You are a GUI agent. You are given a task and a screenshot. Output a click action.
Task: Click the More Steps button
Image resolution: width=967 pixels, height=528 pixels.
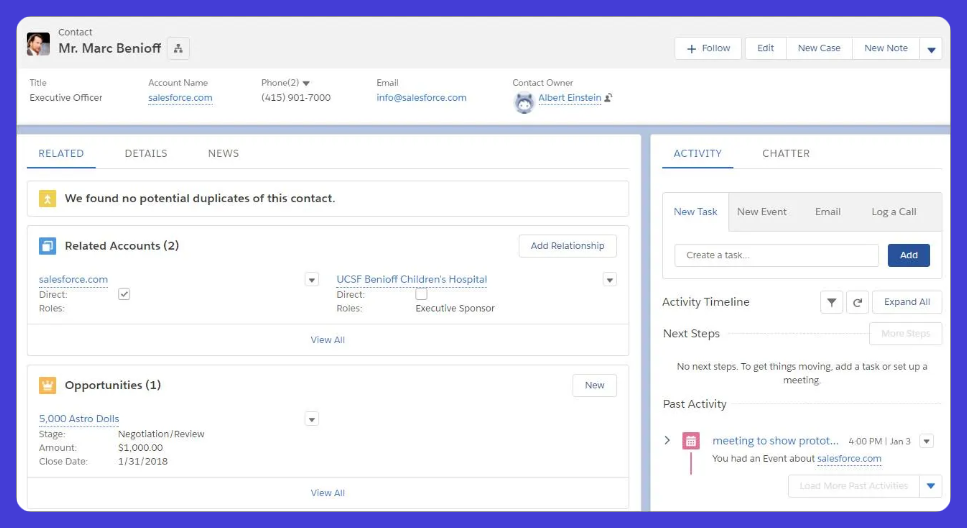tap(905, 334)
